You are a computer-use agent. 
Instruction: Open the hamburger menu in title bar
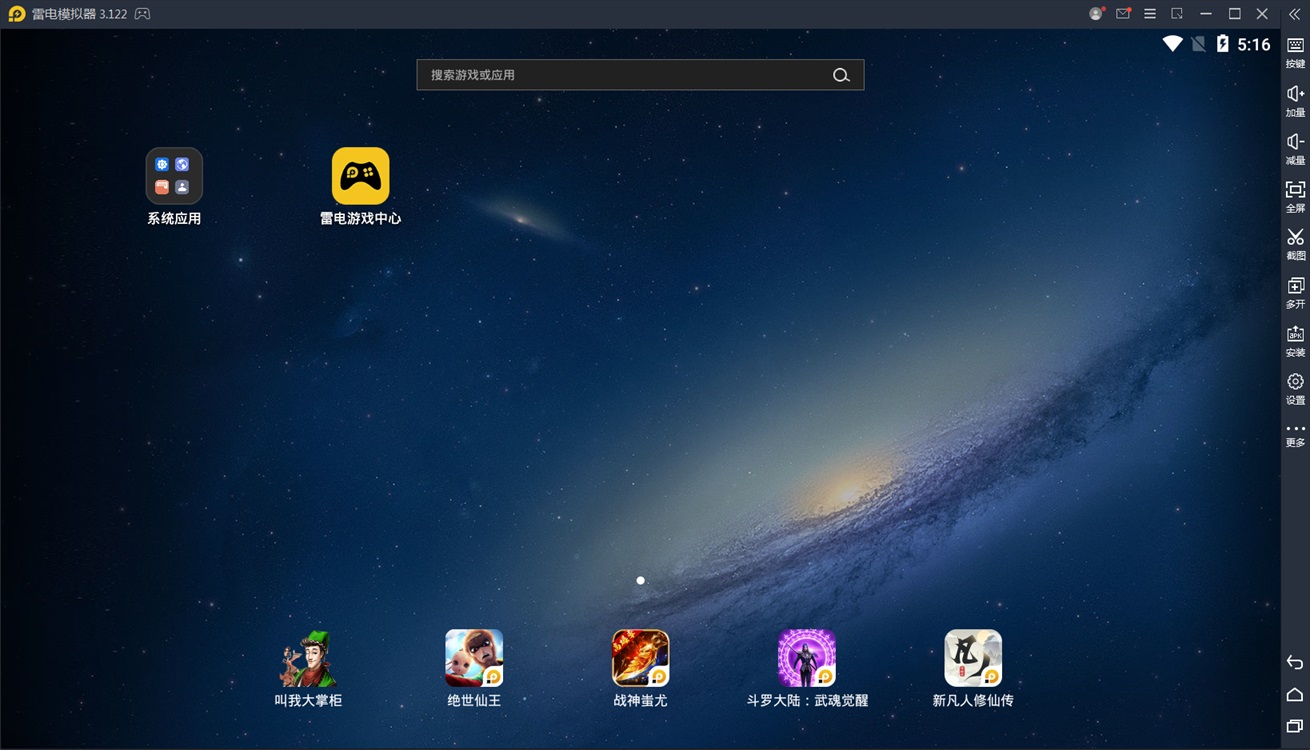tap(1150, 14)
